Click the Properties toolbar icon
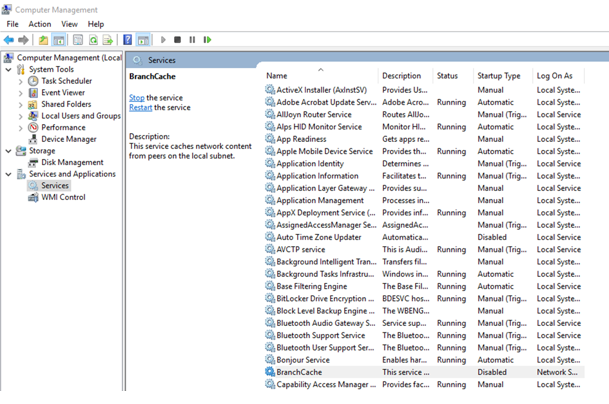Image resolution: width=609 pixels, height=404 pixels. 78,40
